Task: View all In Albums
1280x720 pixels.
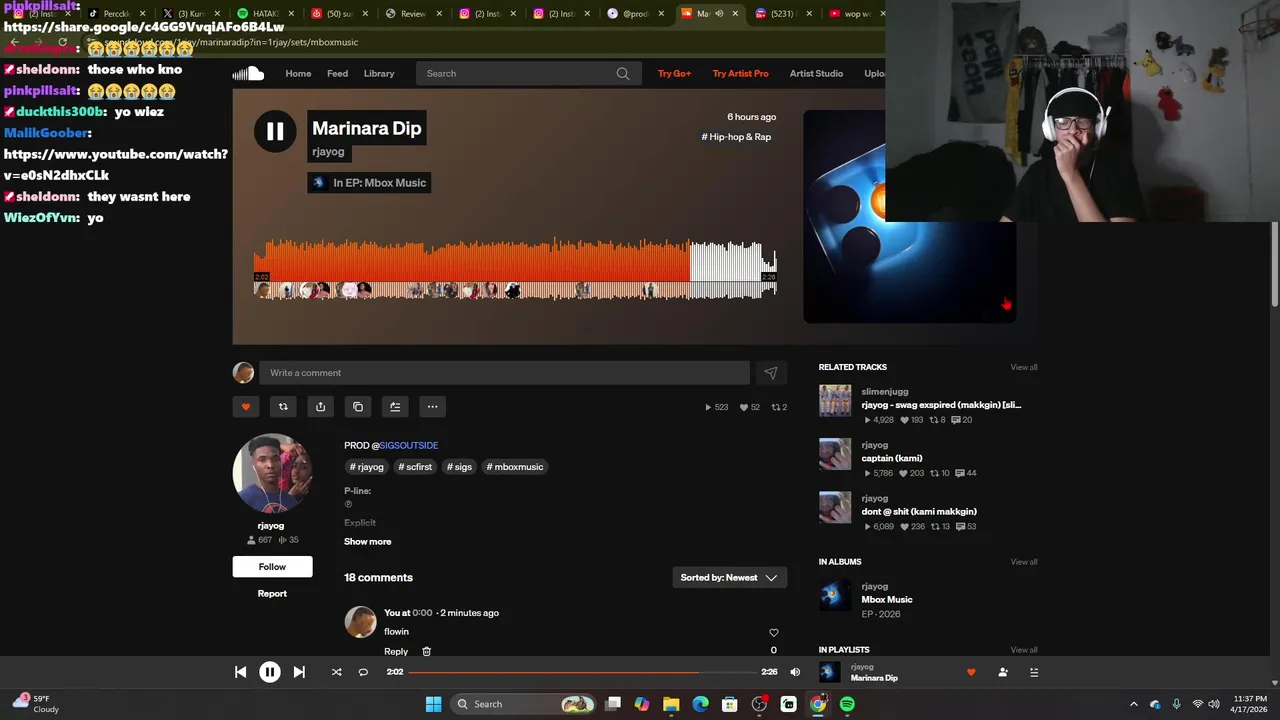Action: click(1024, 562)
